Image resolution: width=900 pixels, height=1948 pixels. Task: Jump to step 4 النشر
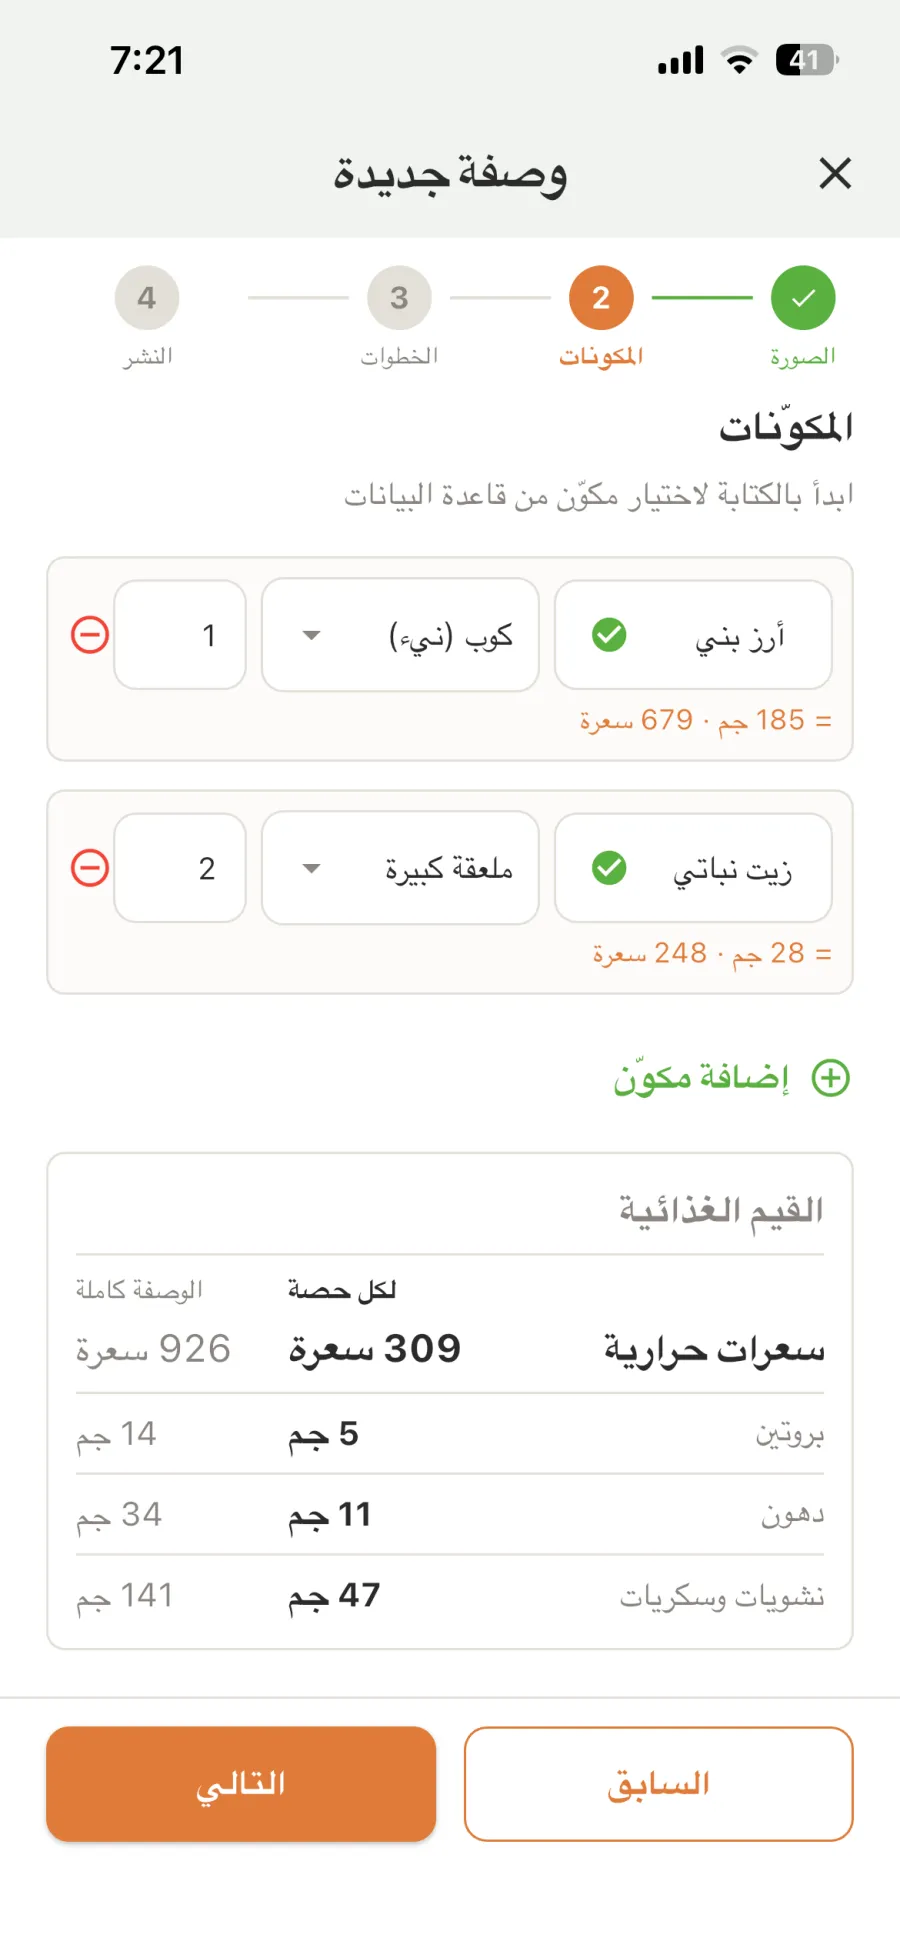(147, 298)
